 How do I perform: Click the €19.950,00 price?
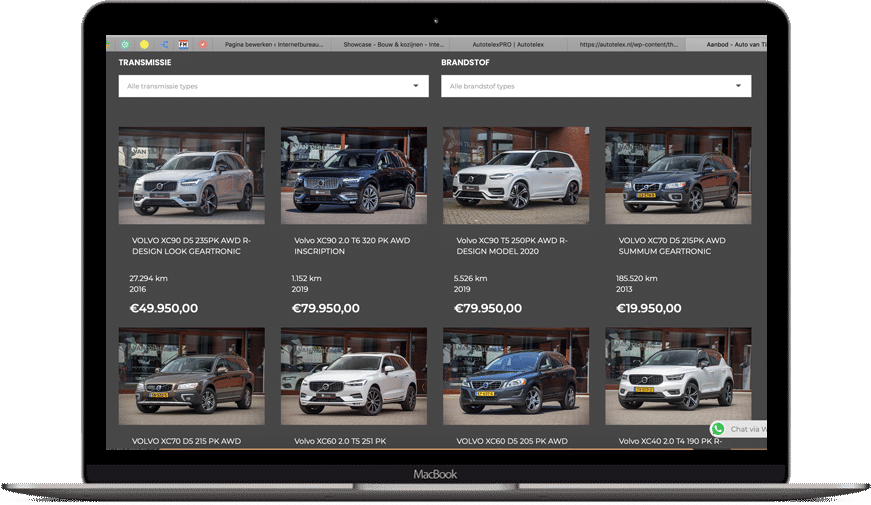648,308
